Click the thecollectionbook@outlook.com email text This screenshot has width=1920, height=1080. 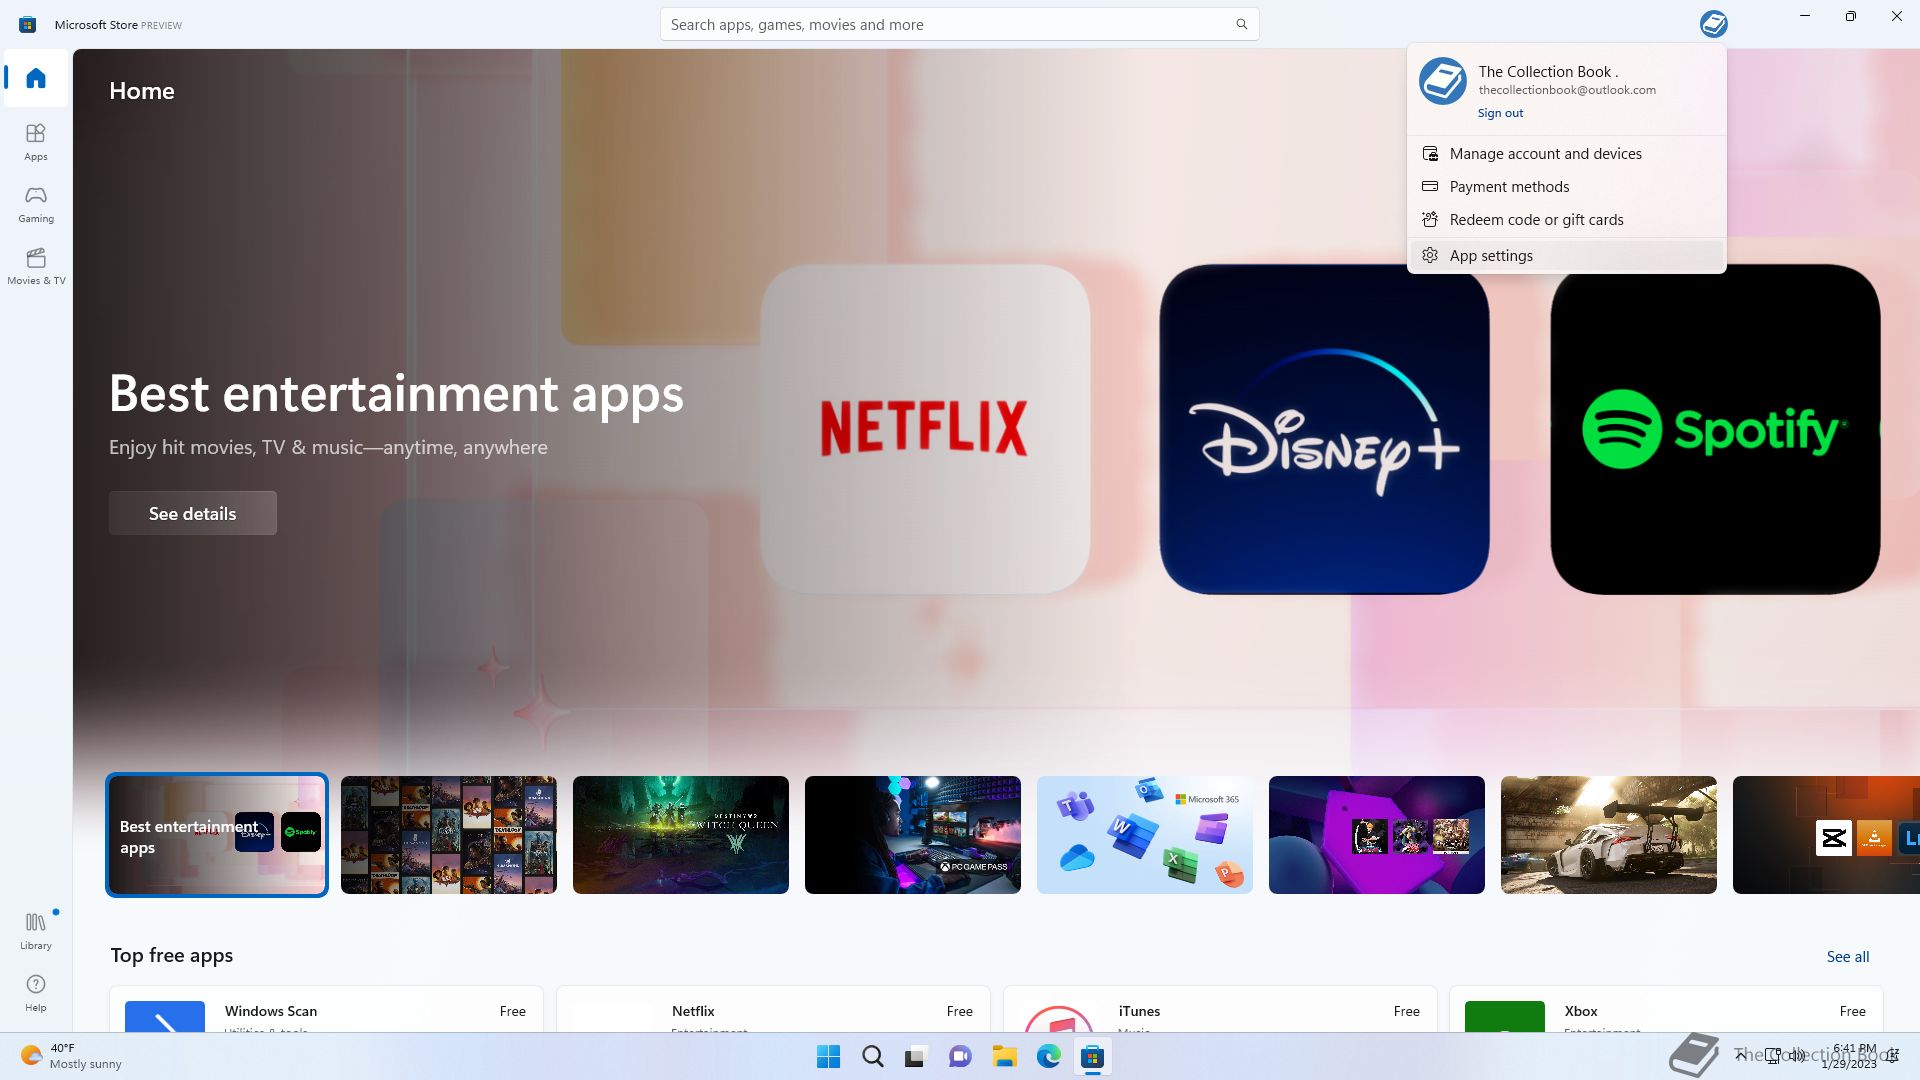click(x=1567, y=90)
